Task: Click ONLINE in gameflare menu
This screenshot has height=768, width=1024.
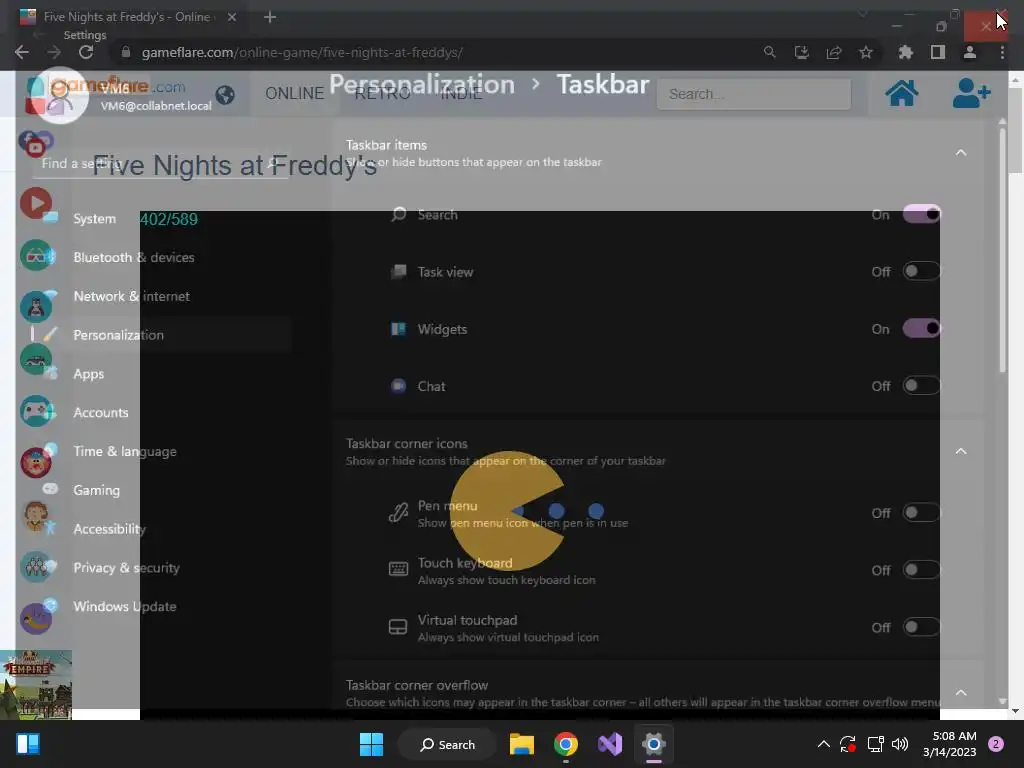Action: (x=295, y=93)
